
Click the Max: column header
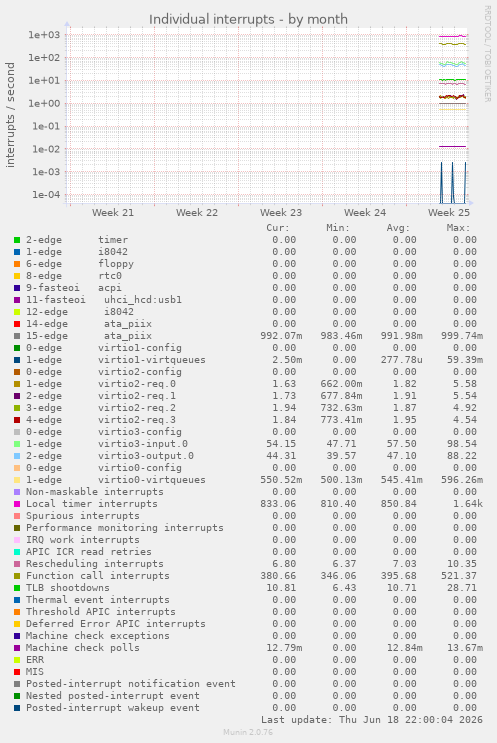click(x=458, y=228)
